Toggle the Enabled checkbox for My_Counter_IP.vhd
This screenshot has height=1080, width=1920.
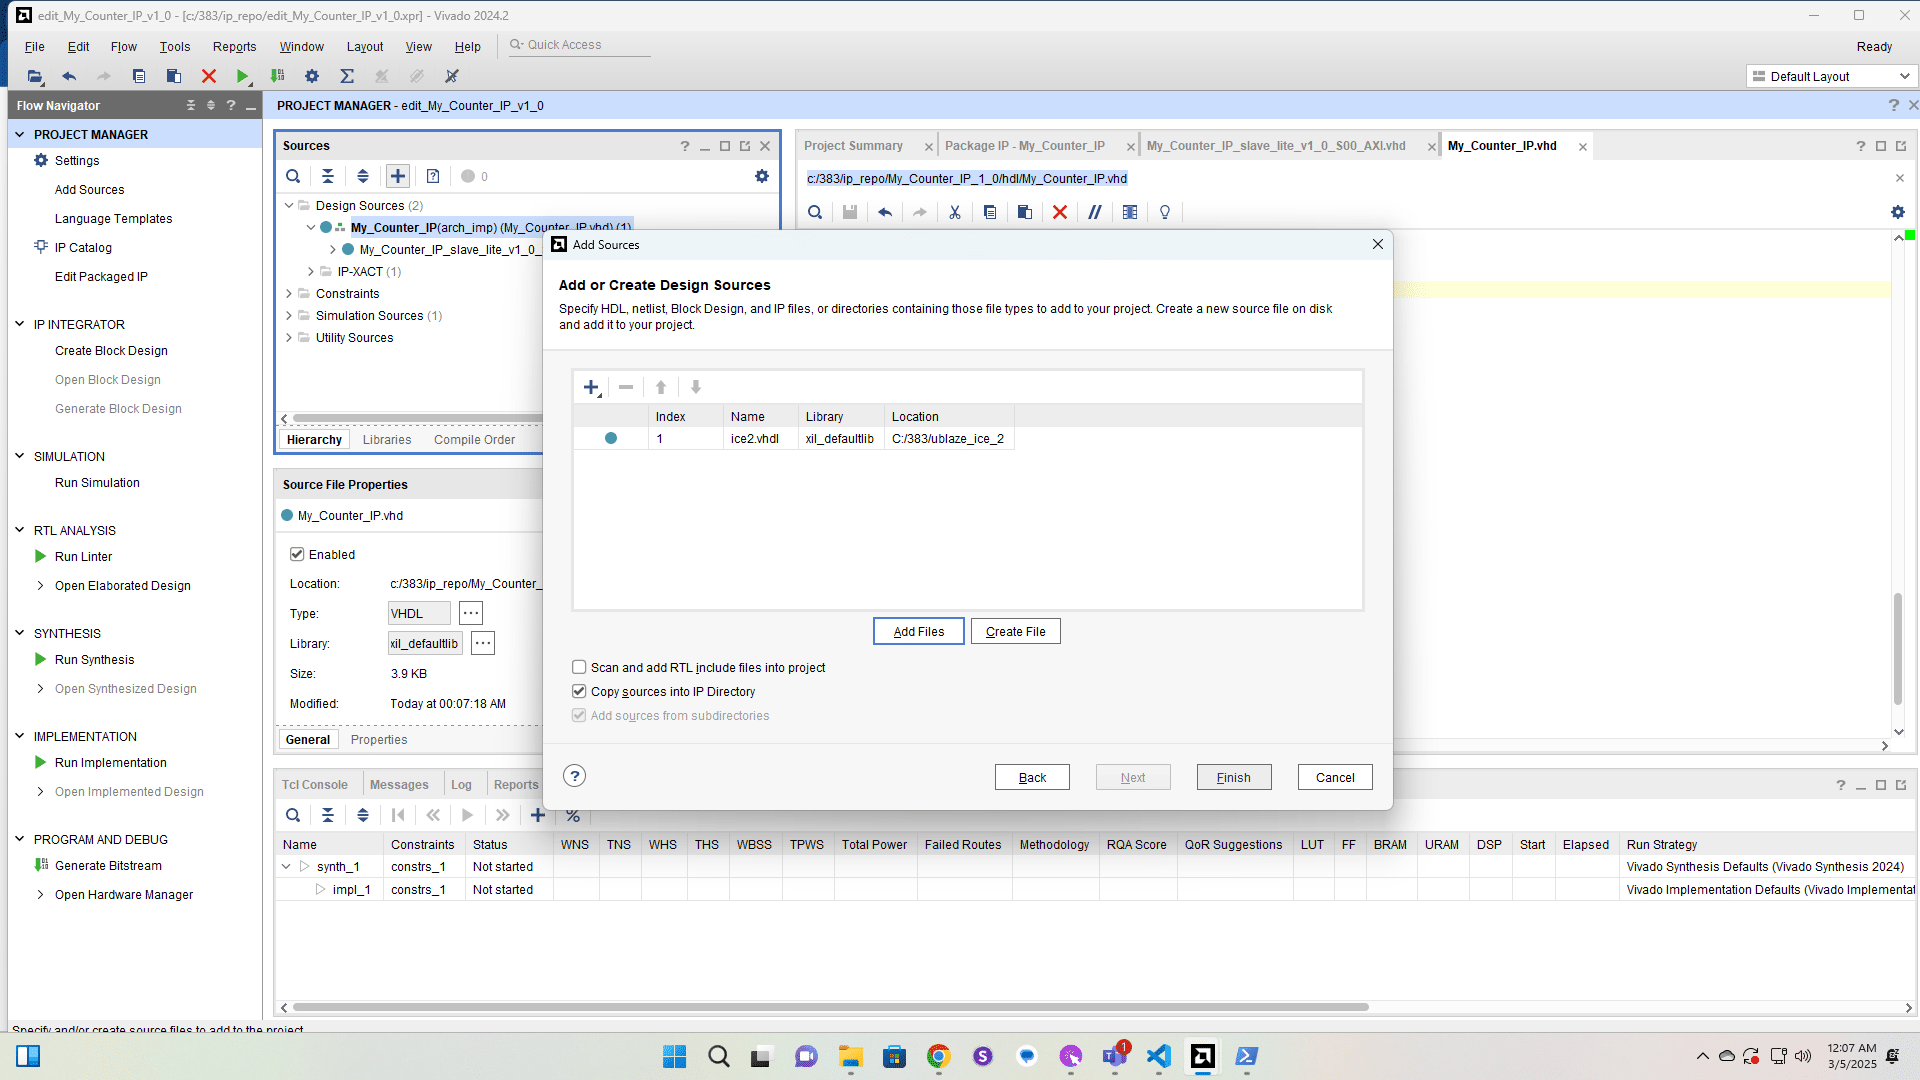(x=297, y=554)
